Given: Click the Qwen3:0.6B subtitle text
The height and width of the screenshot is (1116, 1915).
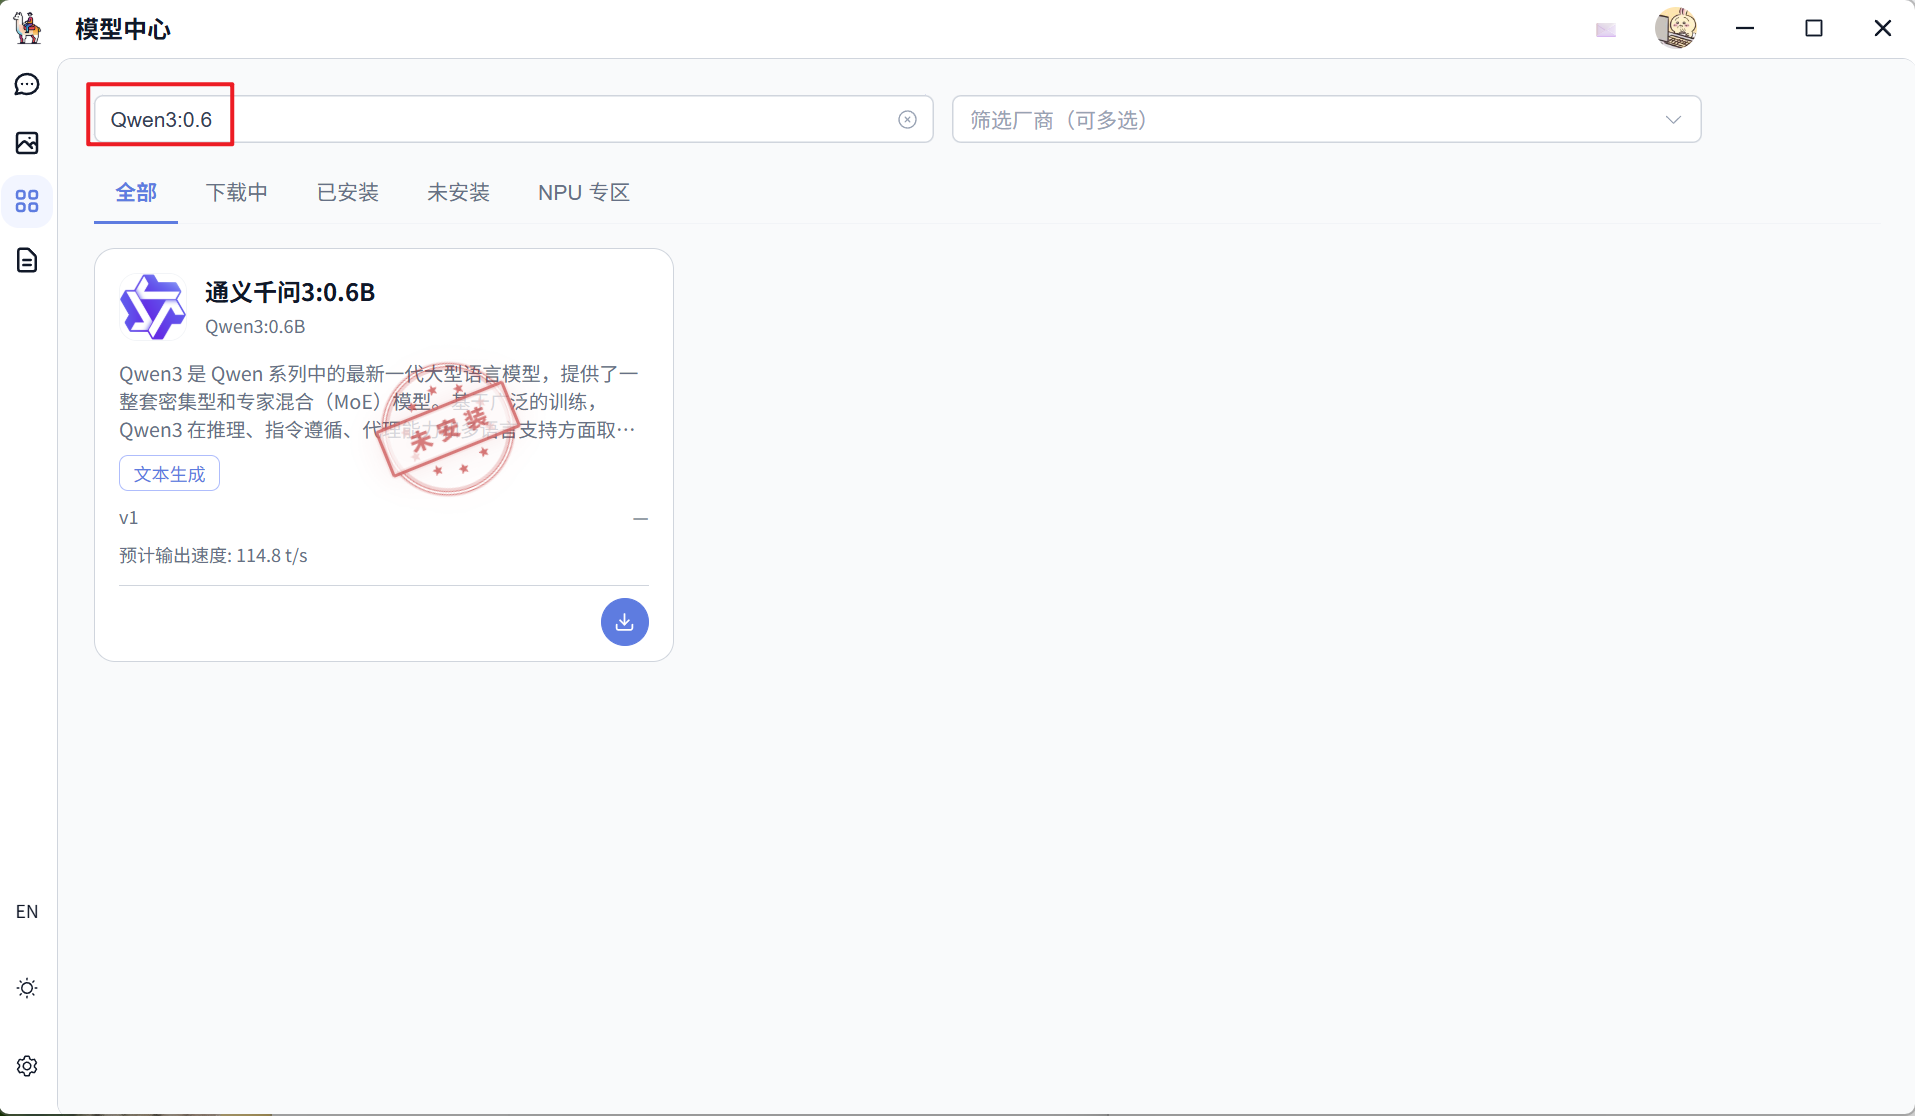Looking at the screenshot, I should coord(255,327).
